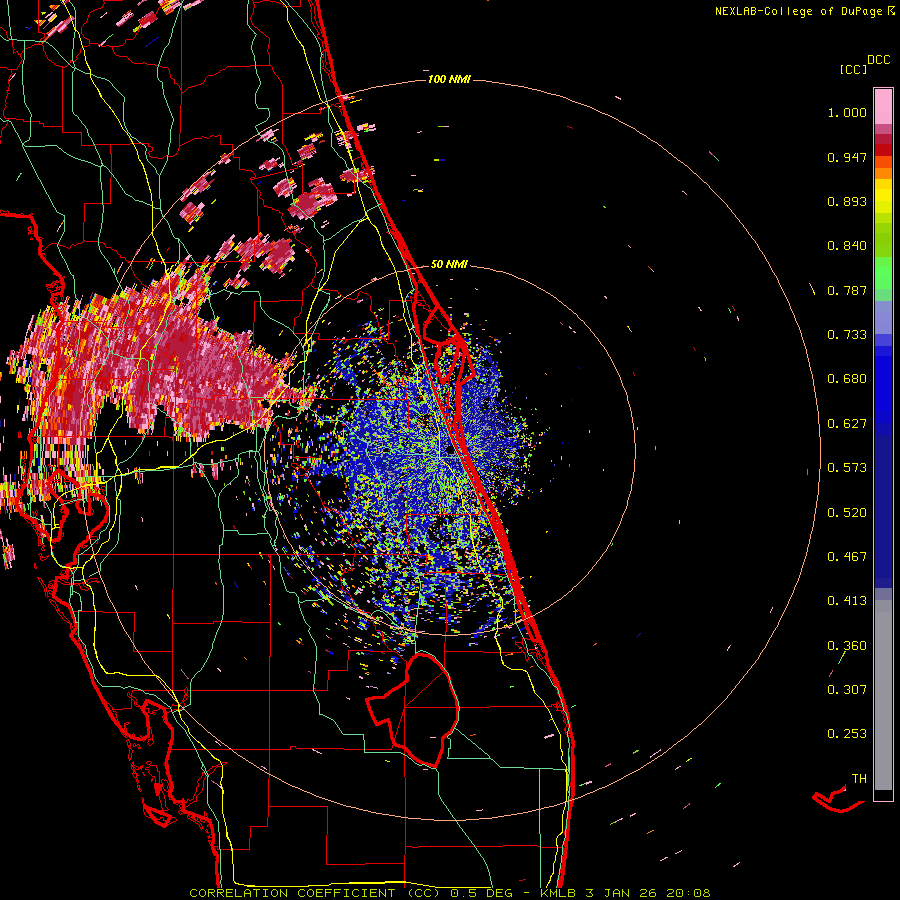900x900 pixels.
Task: Click the 0.253 legend value
Action: (847, 734)
